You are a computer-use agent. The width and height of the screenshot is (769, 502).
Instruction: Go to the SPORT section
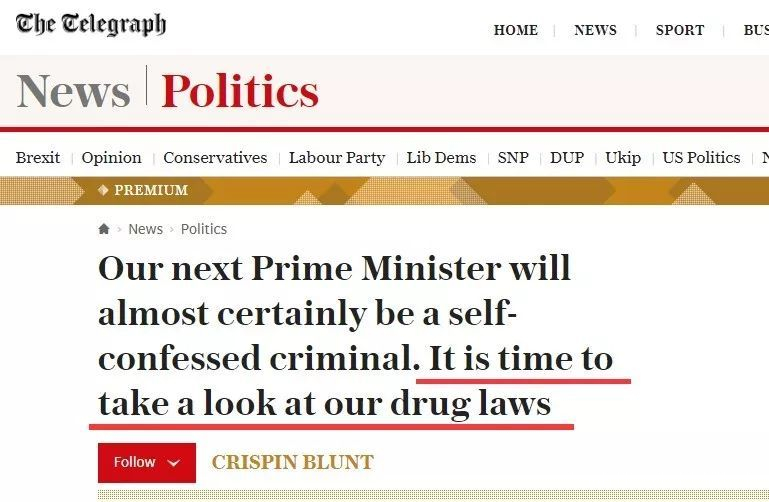[x=680, y=30]
